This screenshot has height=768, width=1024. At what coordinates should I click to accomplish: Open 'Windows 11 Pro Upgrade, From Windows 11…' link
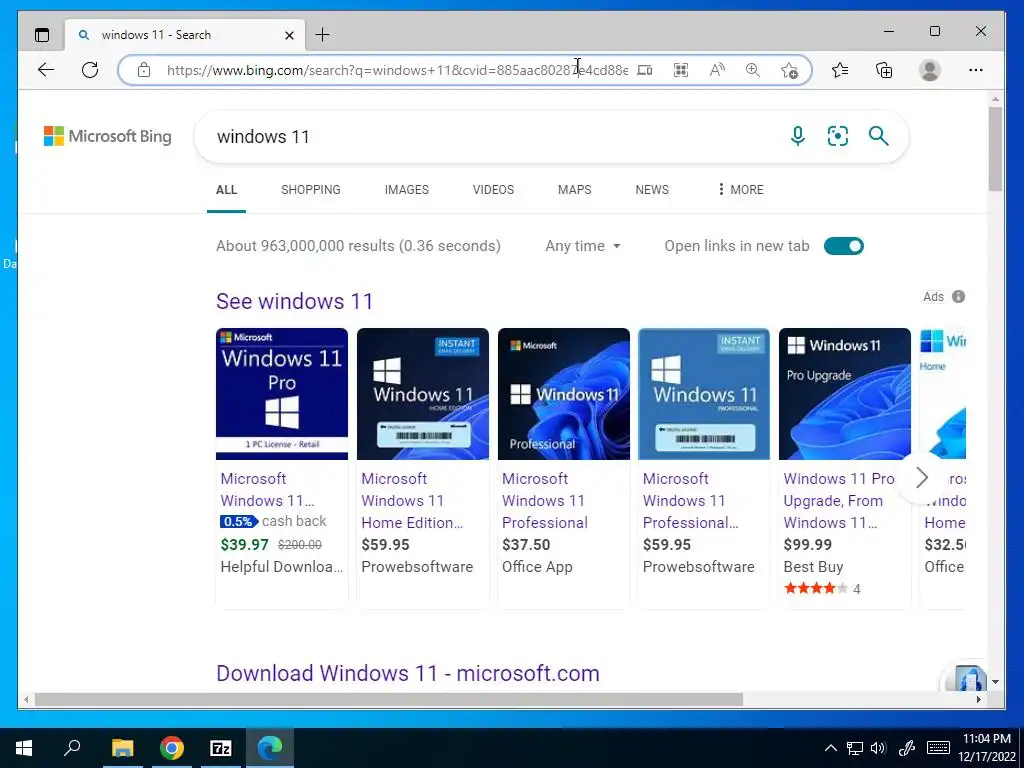(839, 501)
